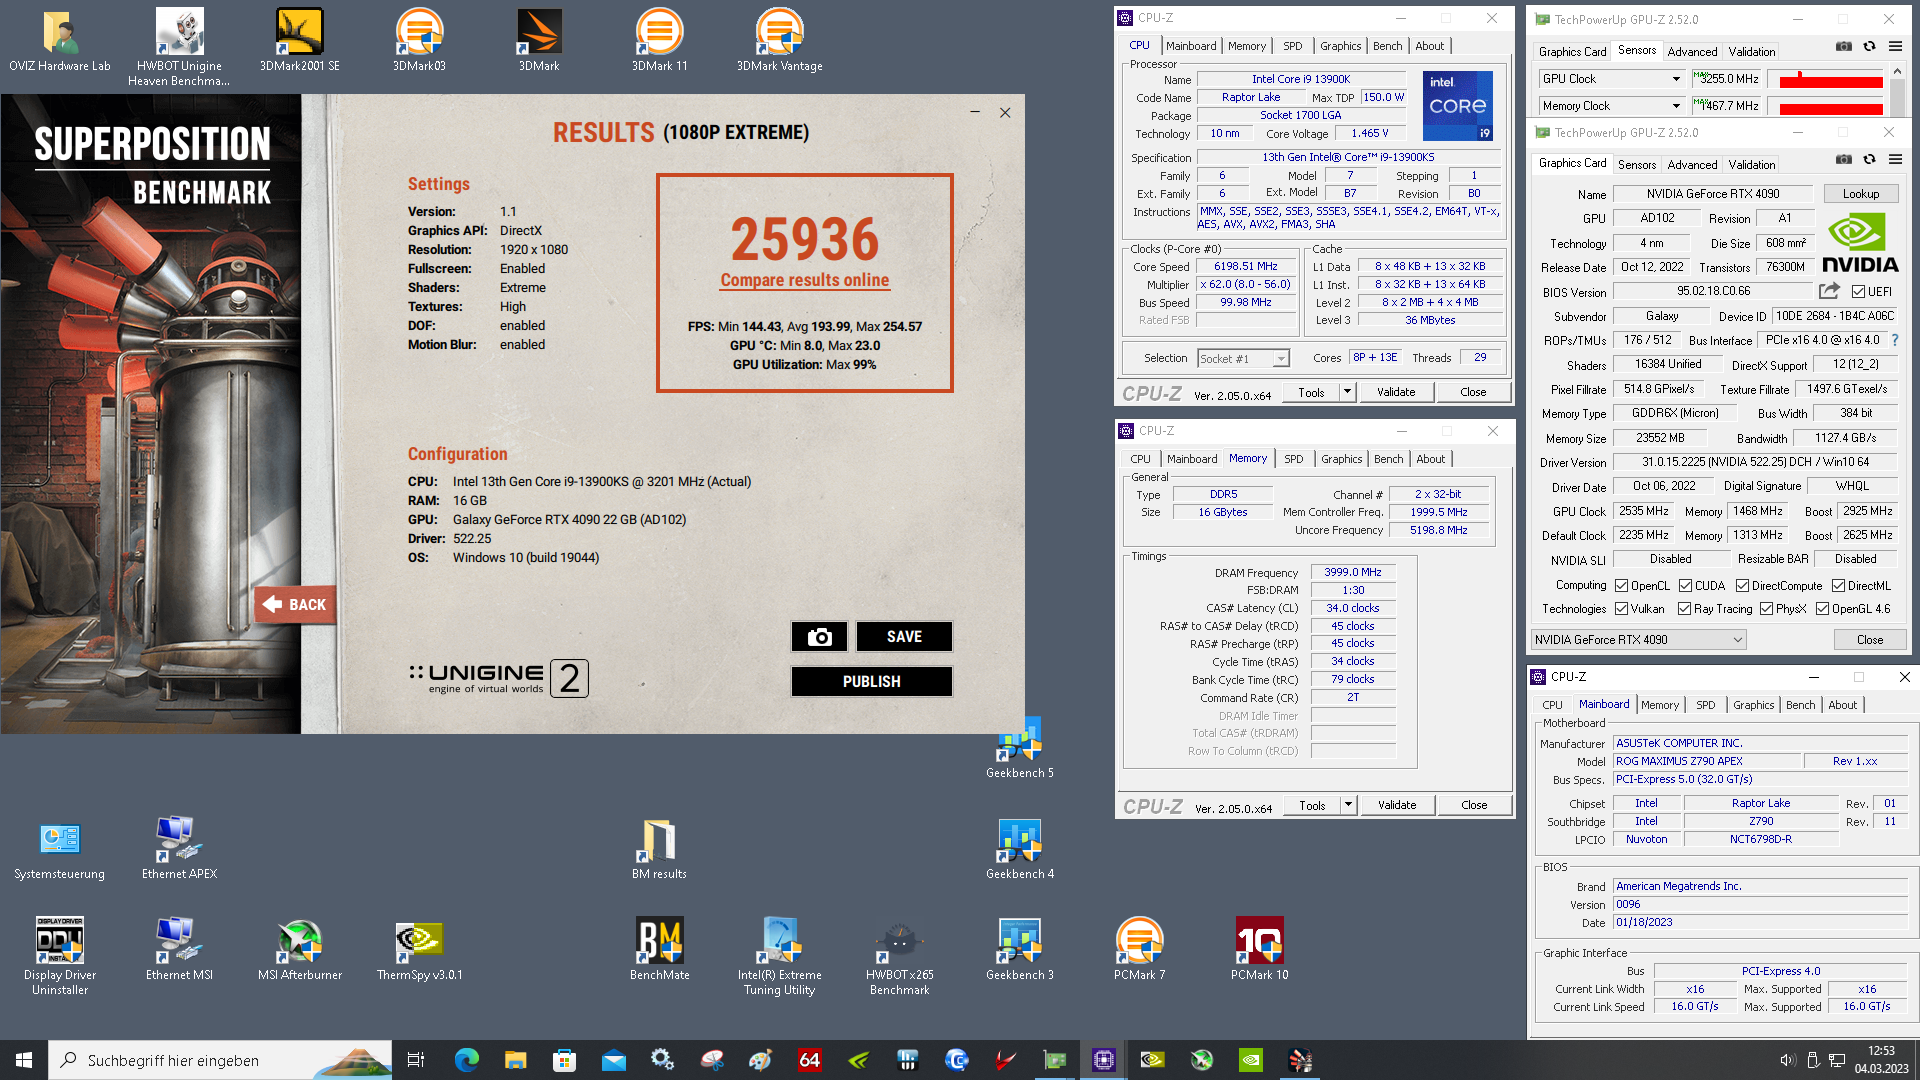
Task: Click BACK button in Superposition
Action: click(x=296, y=605)
